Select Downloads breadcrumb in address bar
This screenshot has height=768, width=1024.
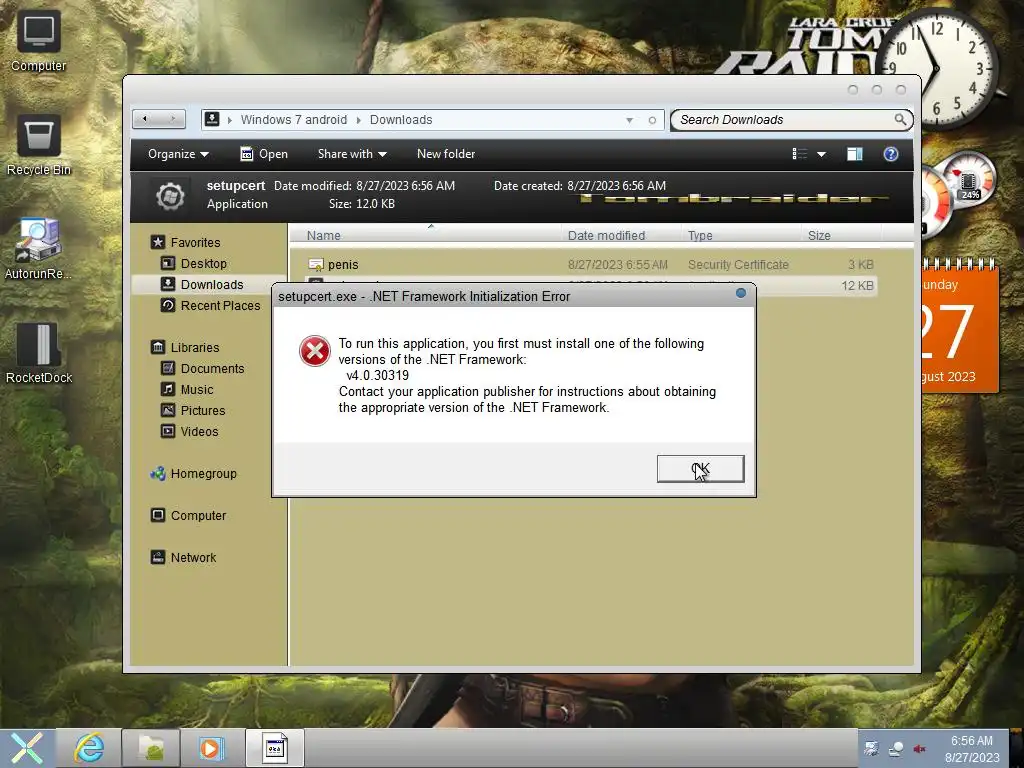(401, 120)
